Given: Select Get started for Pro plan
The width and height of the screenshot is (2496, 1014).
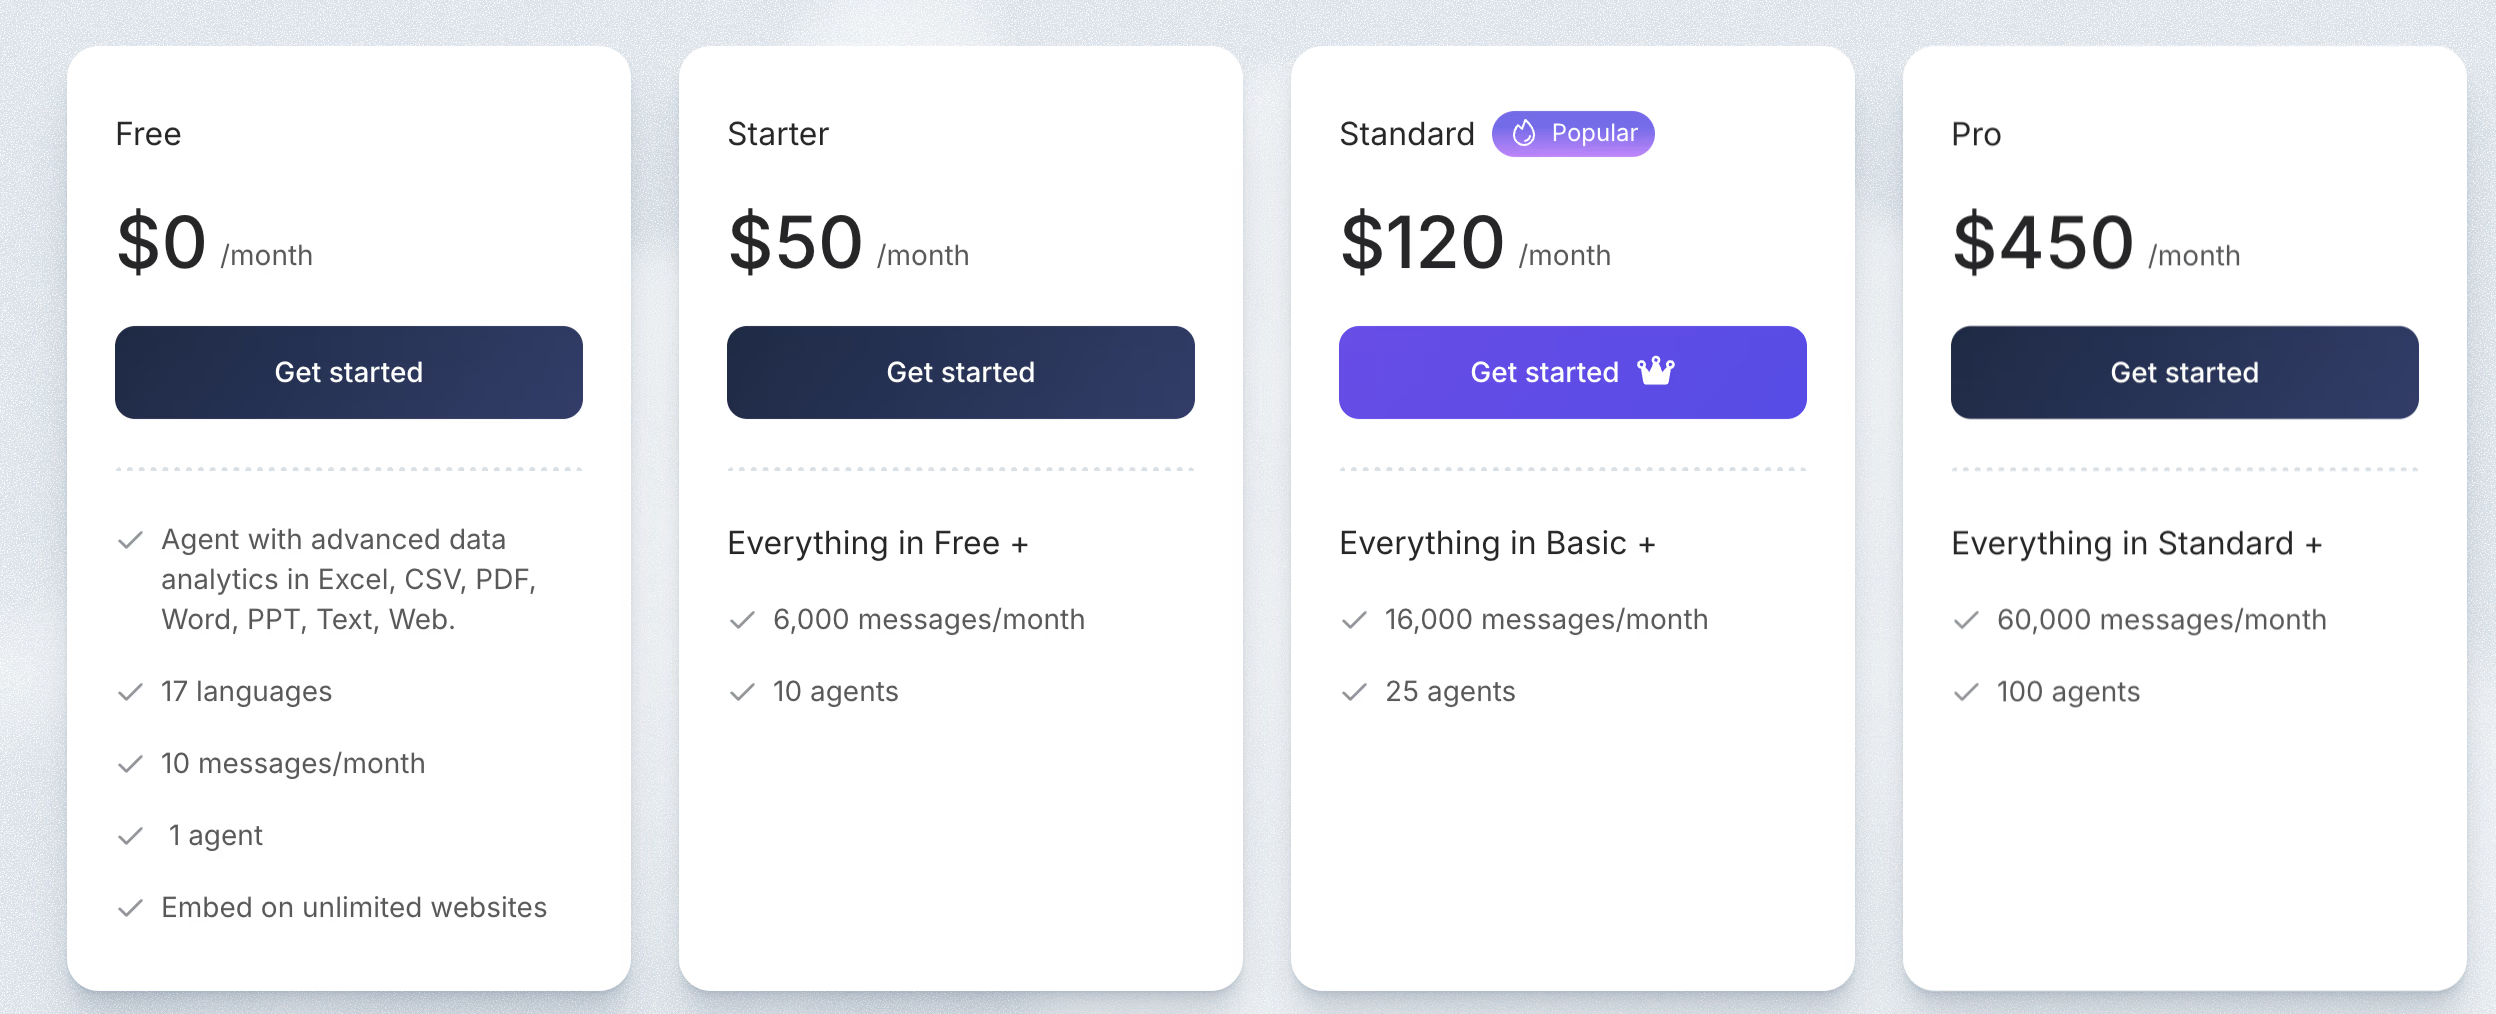Looking at the screenshot, I should tap(2185, 372).
